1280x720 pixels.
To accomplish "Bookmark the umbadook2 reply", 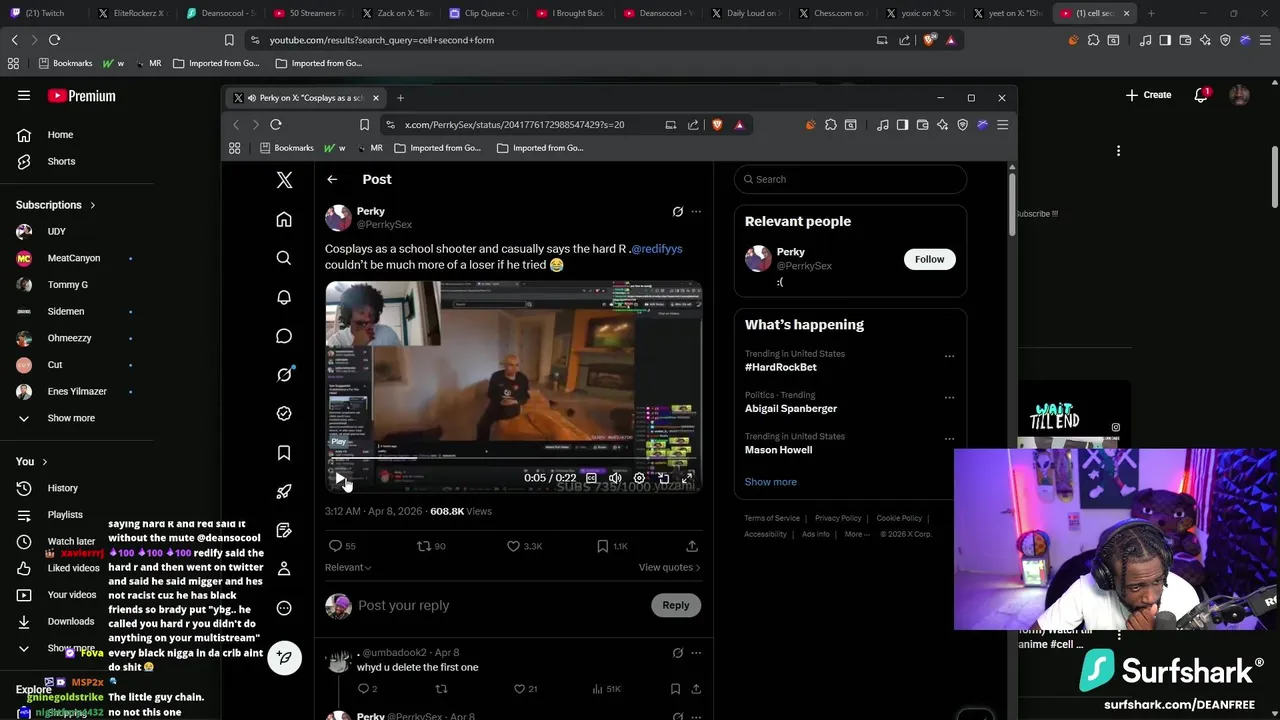I will point(676,689).
